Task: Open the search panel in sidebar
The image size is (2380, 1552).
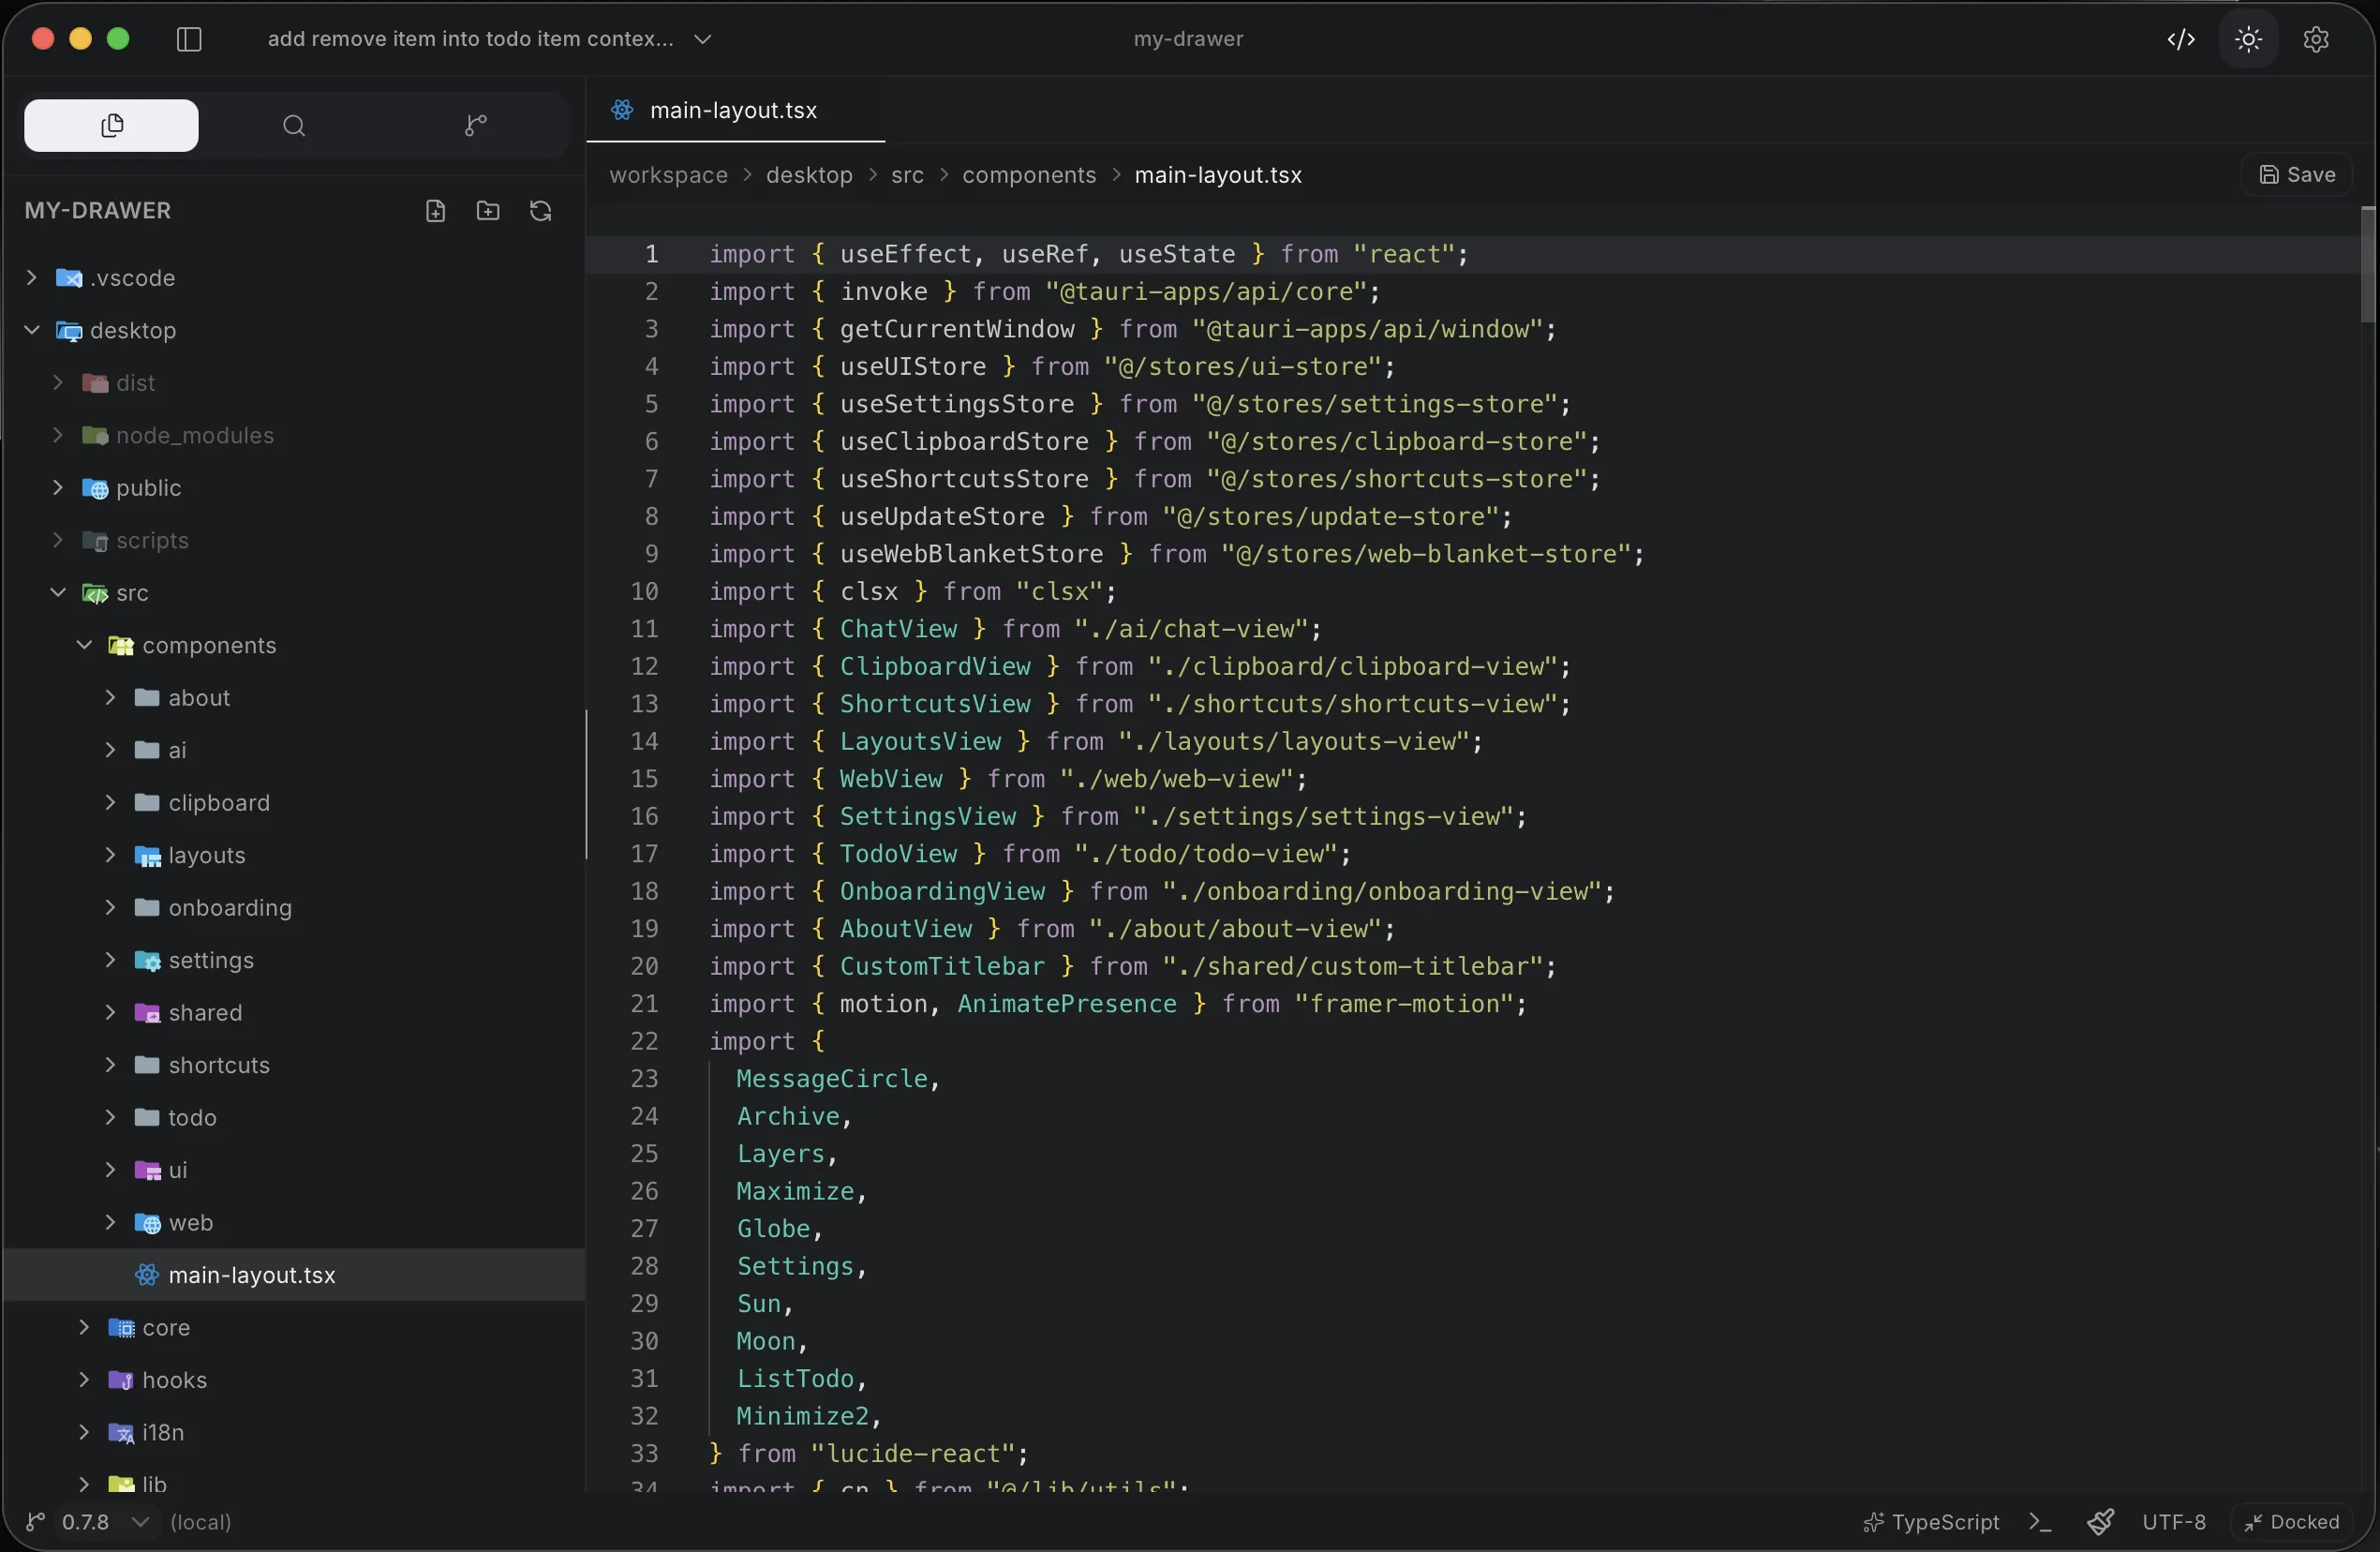Action: [x=293, y=126]
